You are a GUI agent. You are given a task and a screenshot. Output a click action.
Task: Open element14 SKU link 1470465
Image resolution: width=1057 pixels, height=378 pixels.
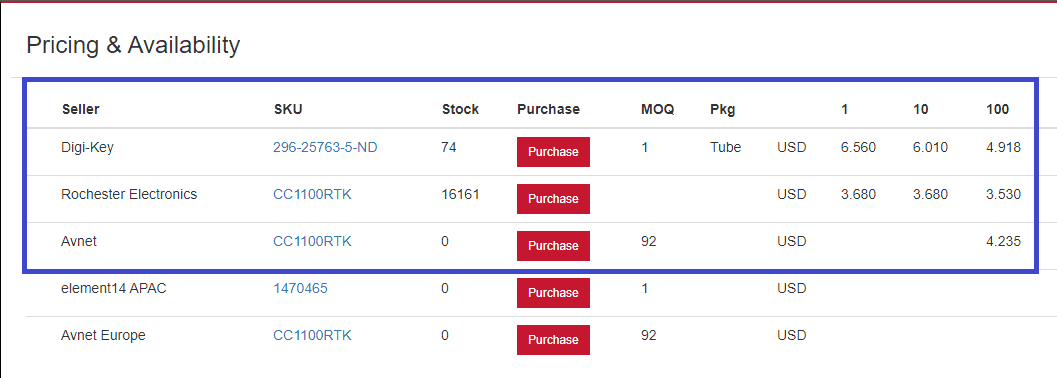click(300, 288)
